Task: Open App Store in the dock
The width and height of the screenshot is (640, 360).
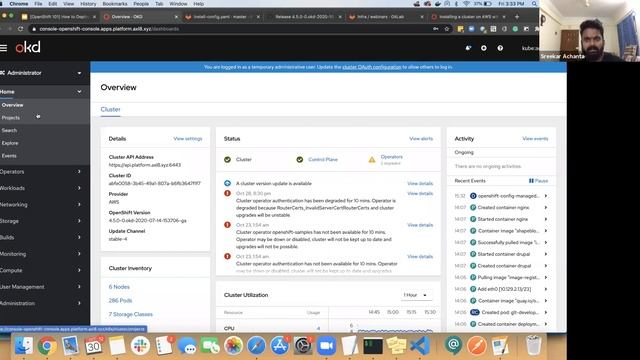Action: (280, 346)
